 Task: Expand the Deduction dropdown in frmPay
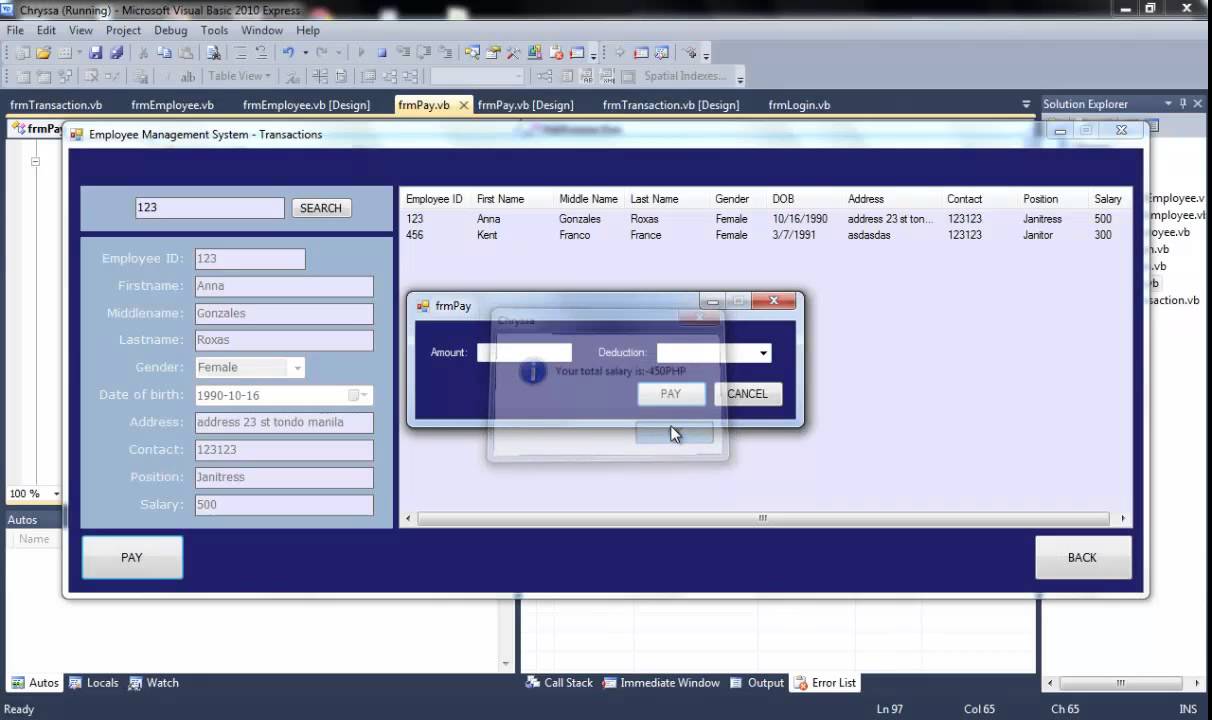pos(762,352)
